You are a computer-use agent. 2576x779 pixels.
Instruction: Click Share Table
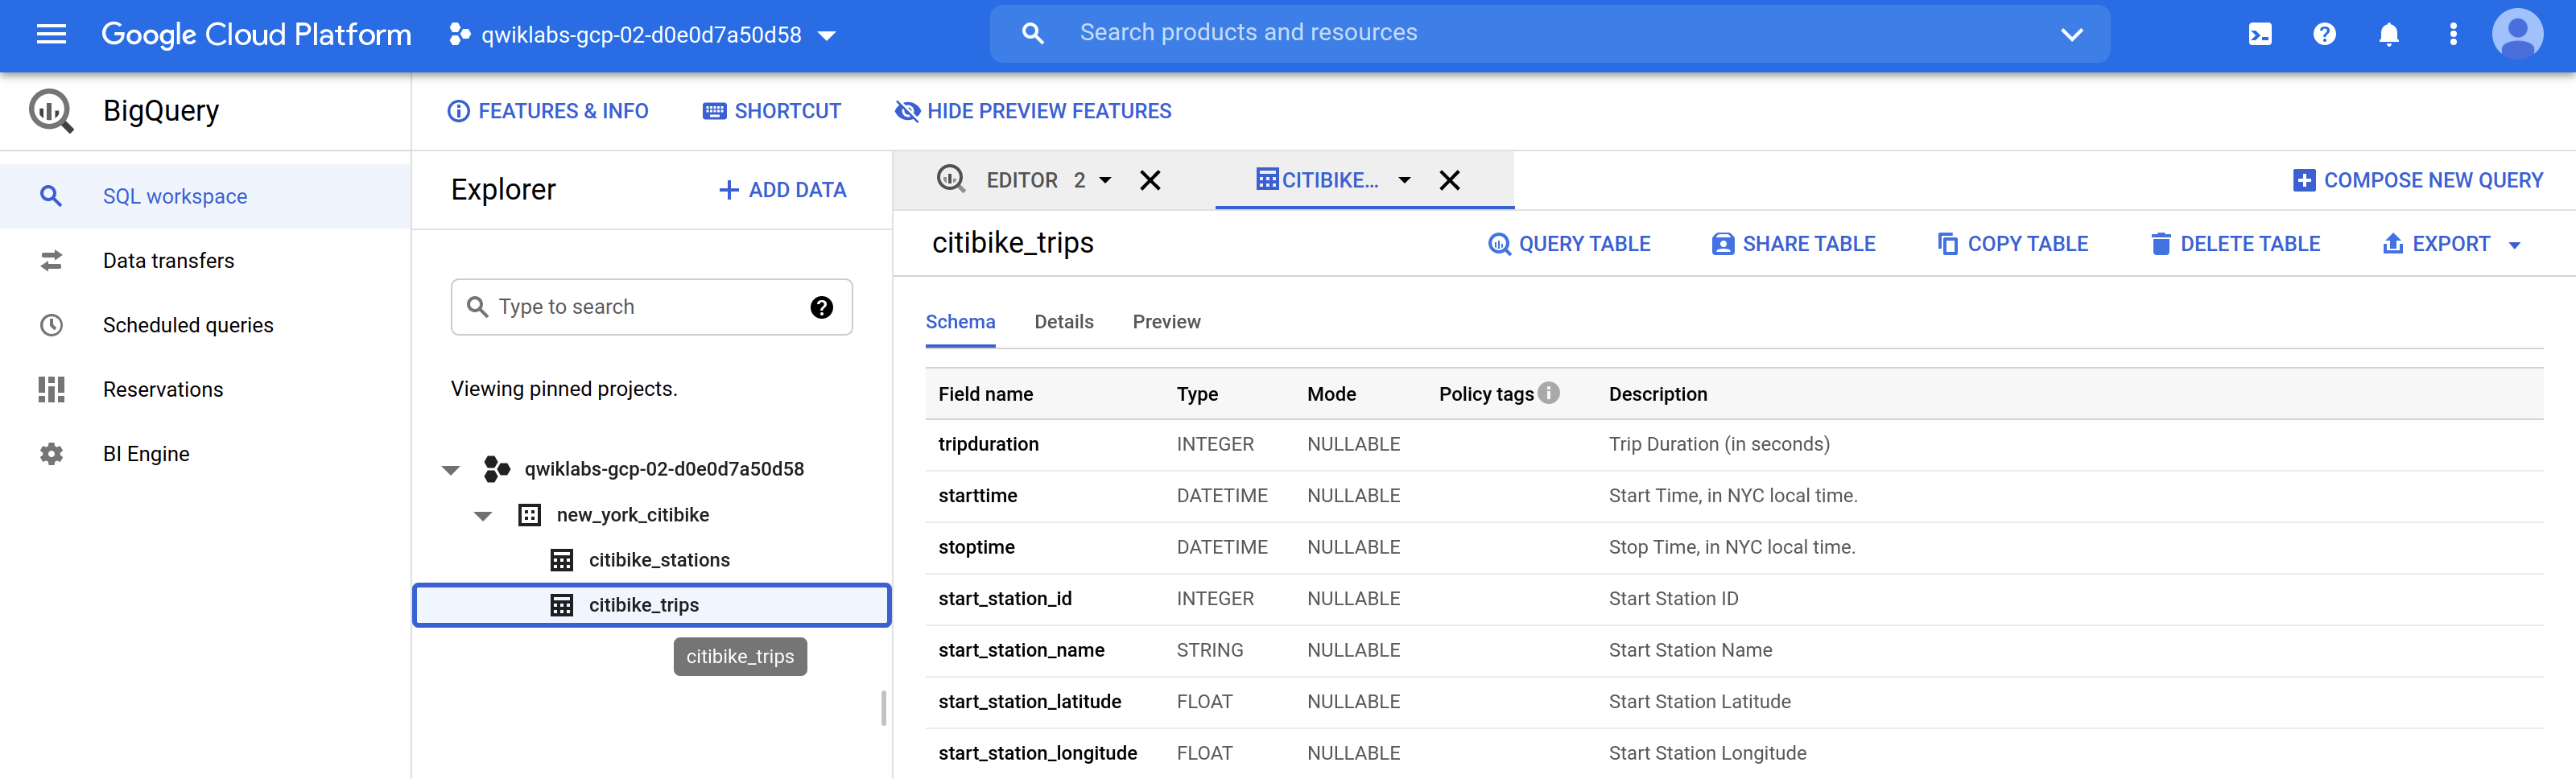point(1793,244)
